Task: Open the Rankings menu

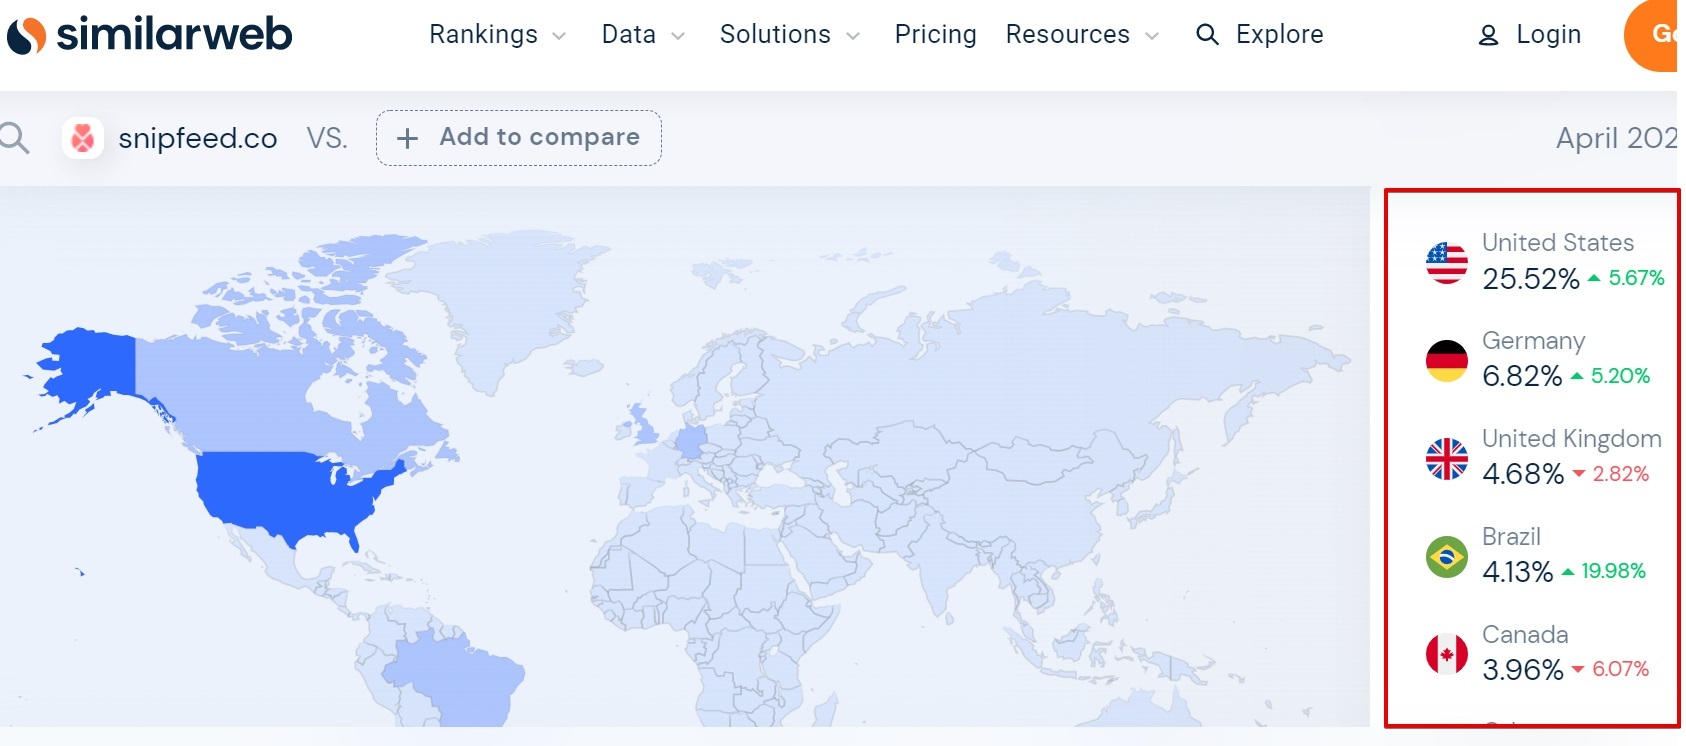Action: [498, 35]
